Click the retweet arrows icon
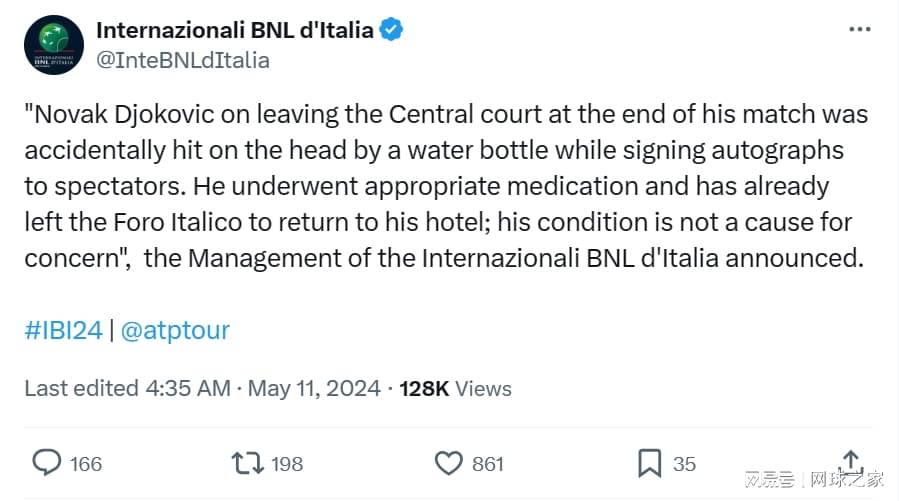The height and width of the screenshot is (501, 899). coord(248,463)
